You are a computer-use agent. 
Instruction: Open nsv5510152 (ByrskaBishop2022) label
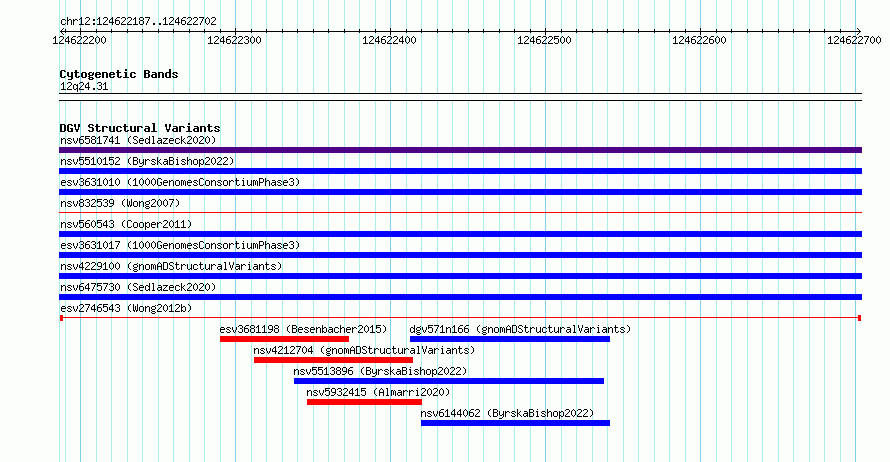pos(147,161)
